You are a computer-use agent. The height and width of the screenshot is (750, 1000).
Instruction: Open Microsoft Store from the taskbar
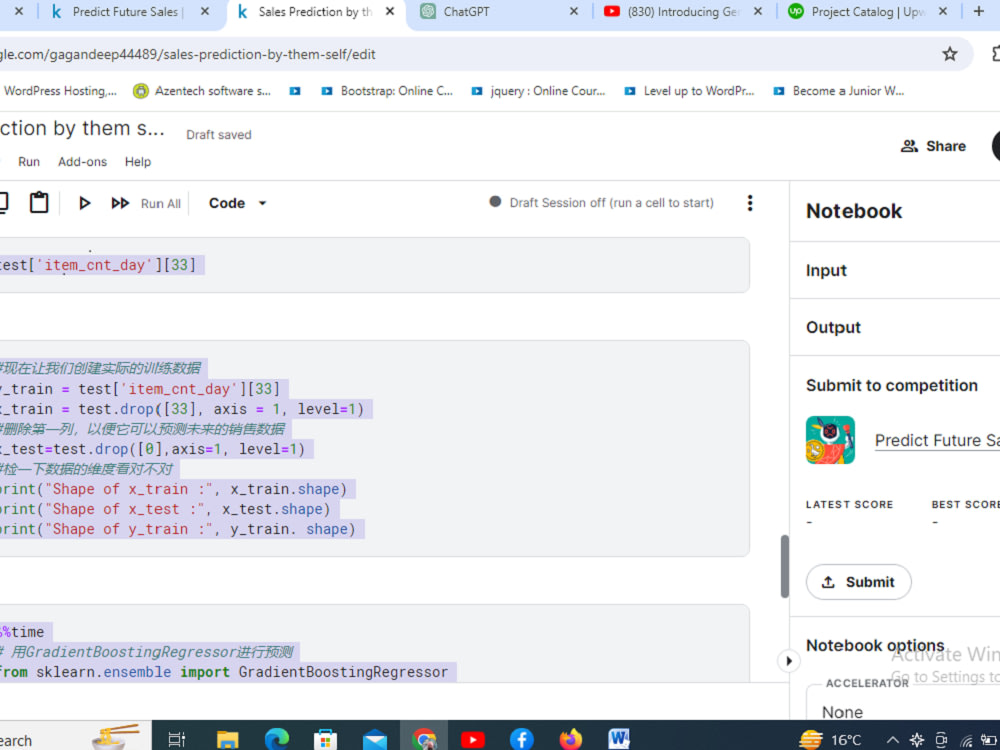(325, 739)
